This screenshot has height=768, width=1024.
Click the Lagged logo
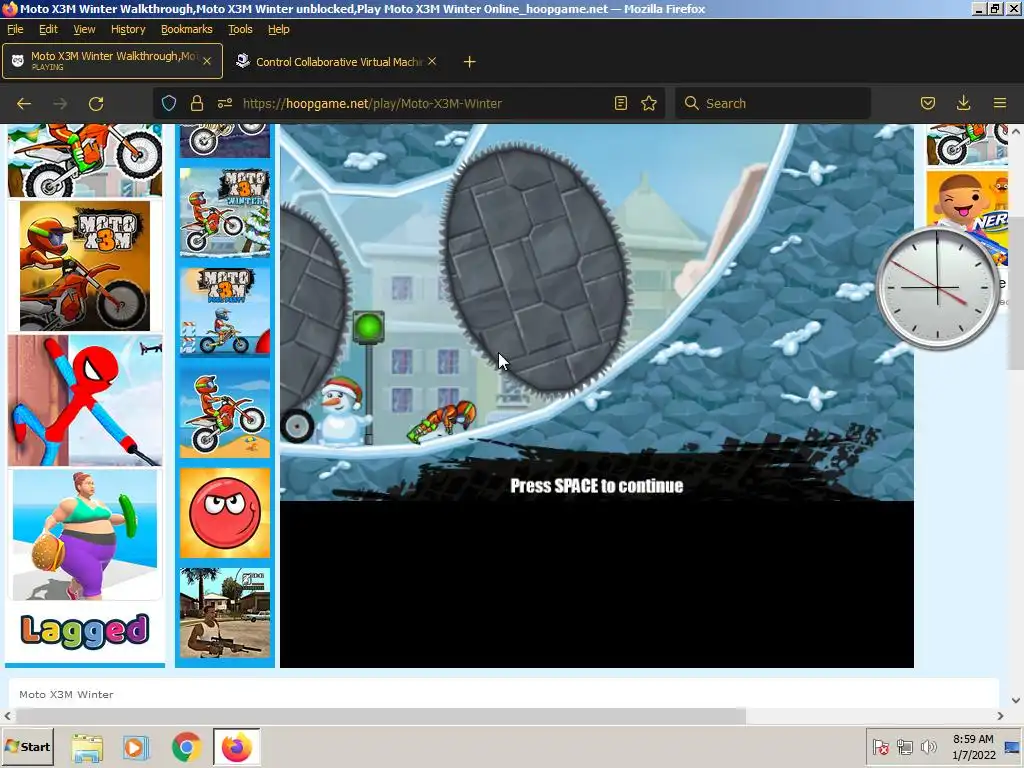[85, 632]
